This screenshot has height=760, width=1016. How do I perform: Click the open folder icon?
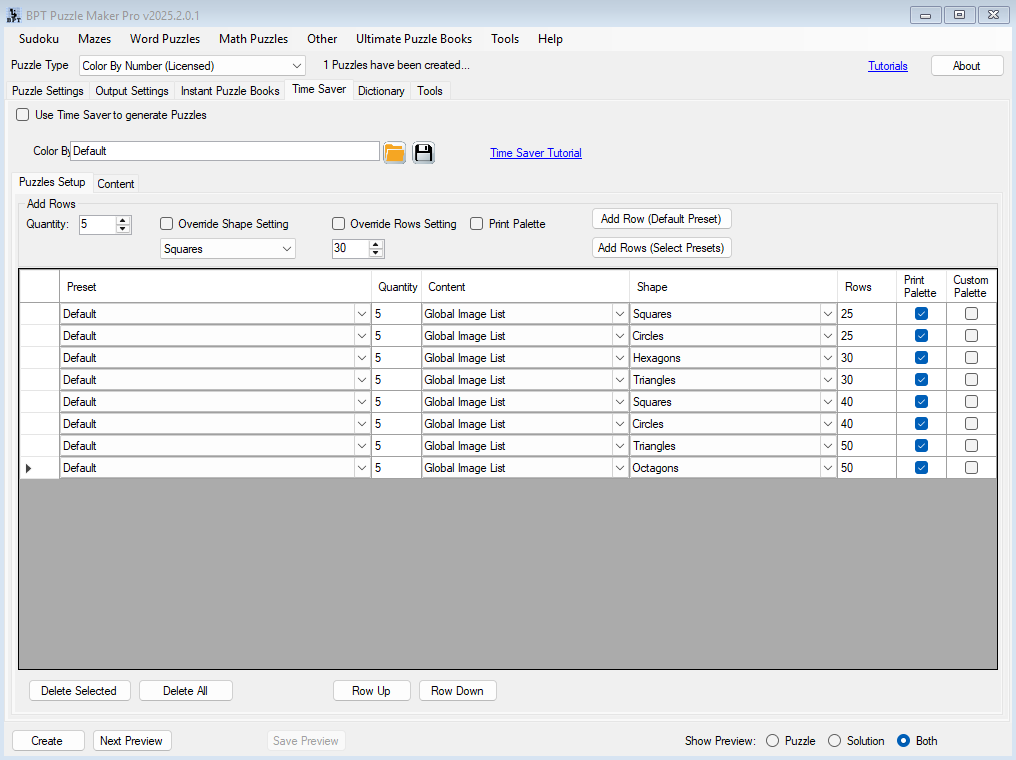(395, 152)
